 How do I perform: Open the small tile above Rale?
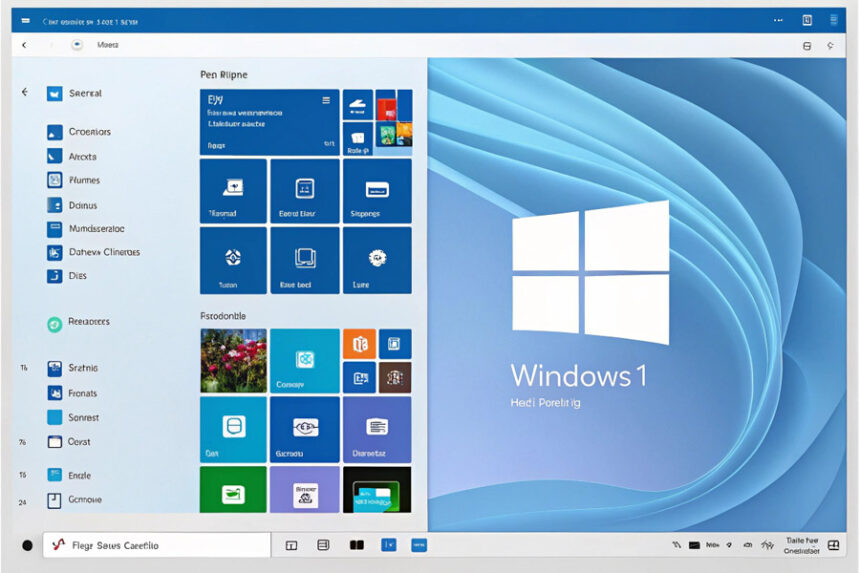point(358,104)
